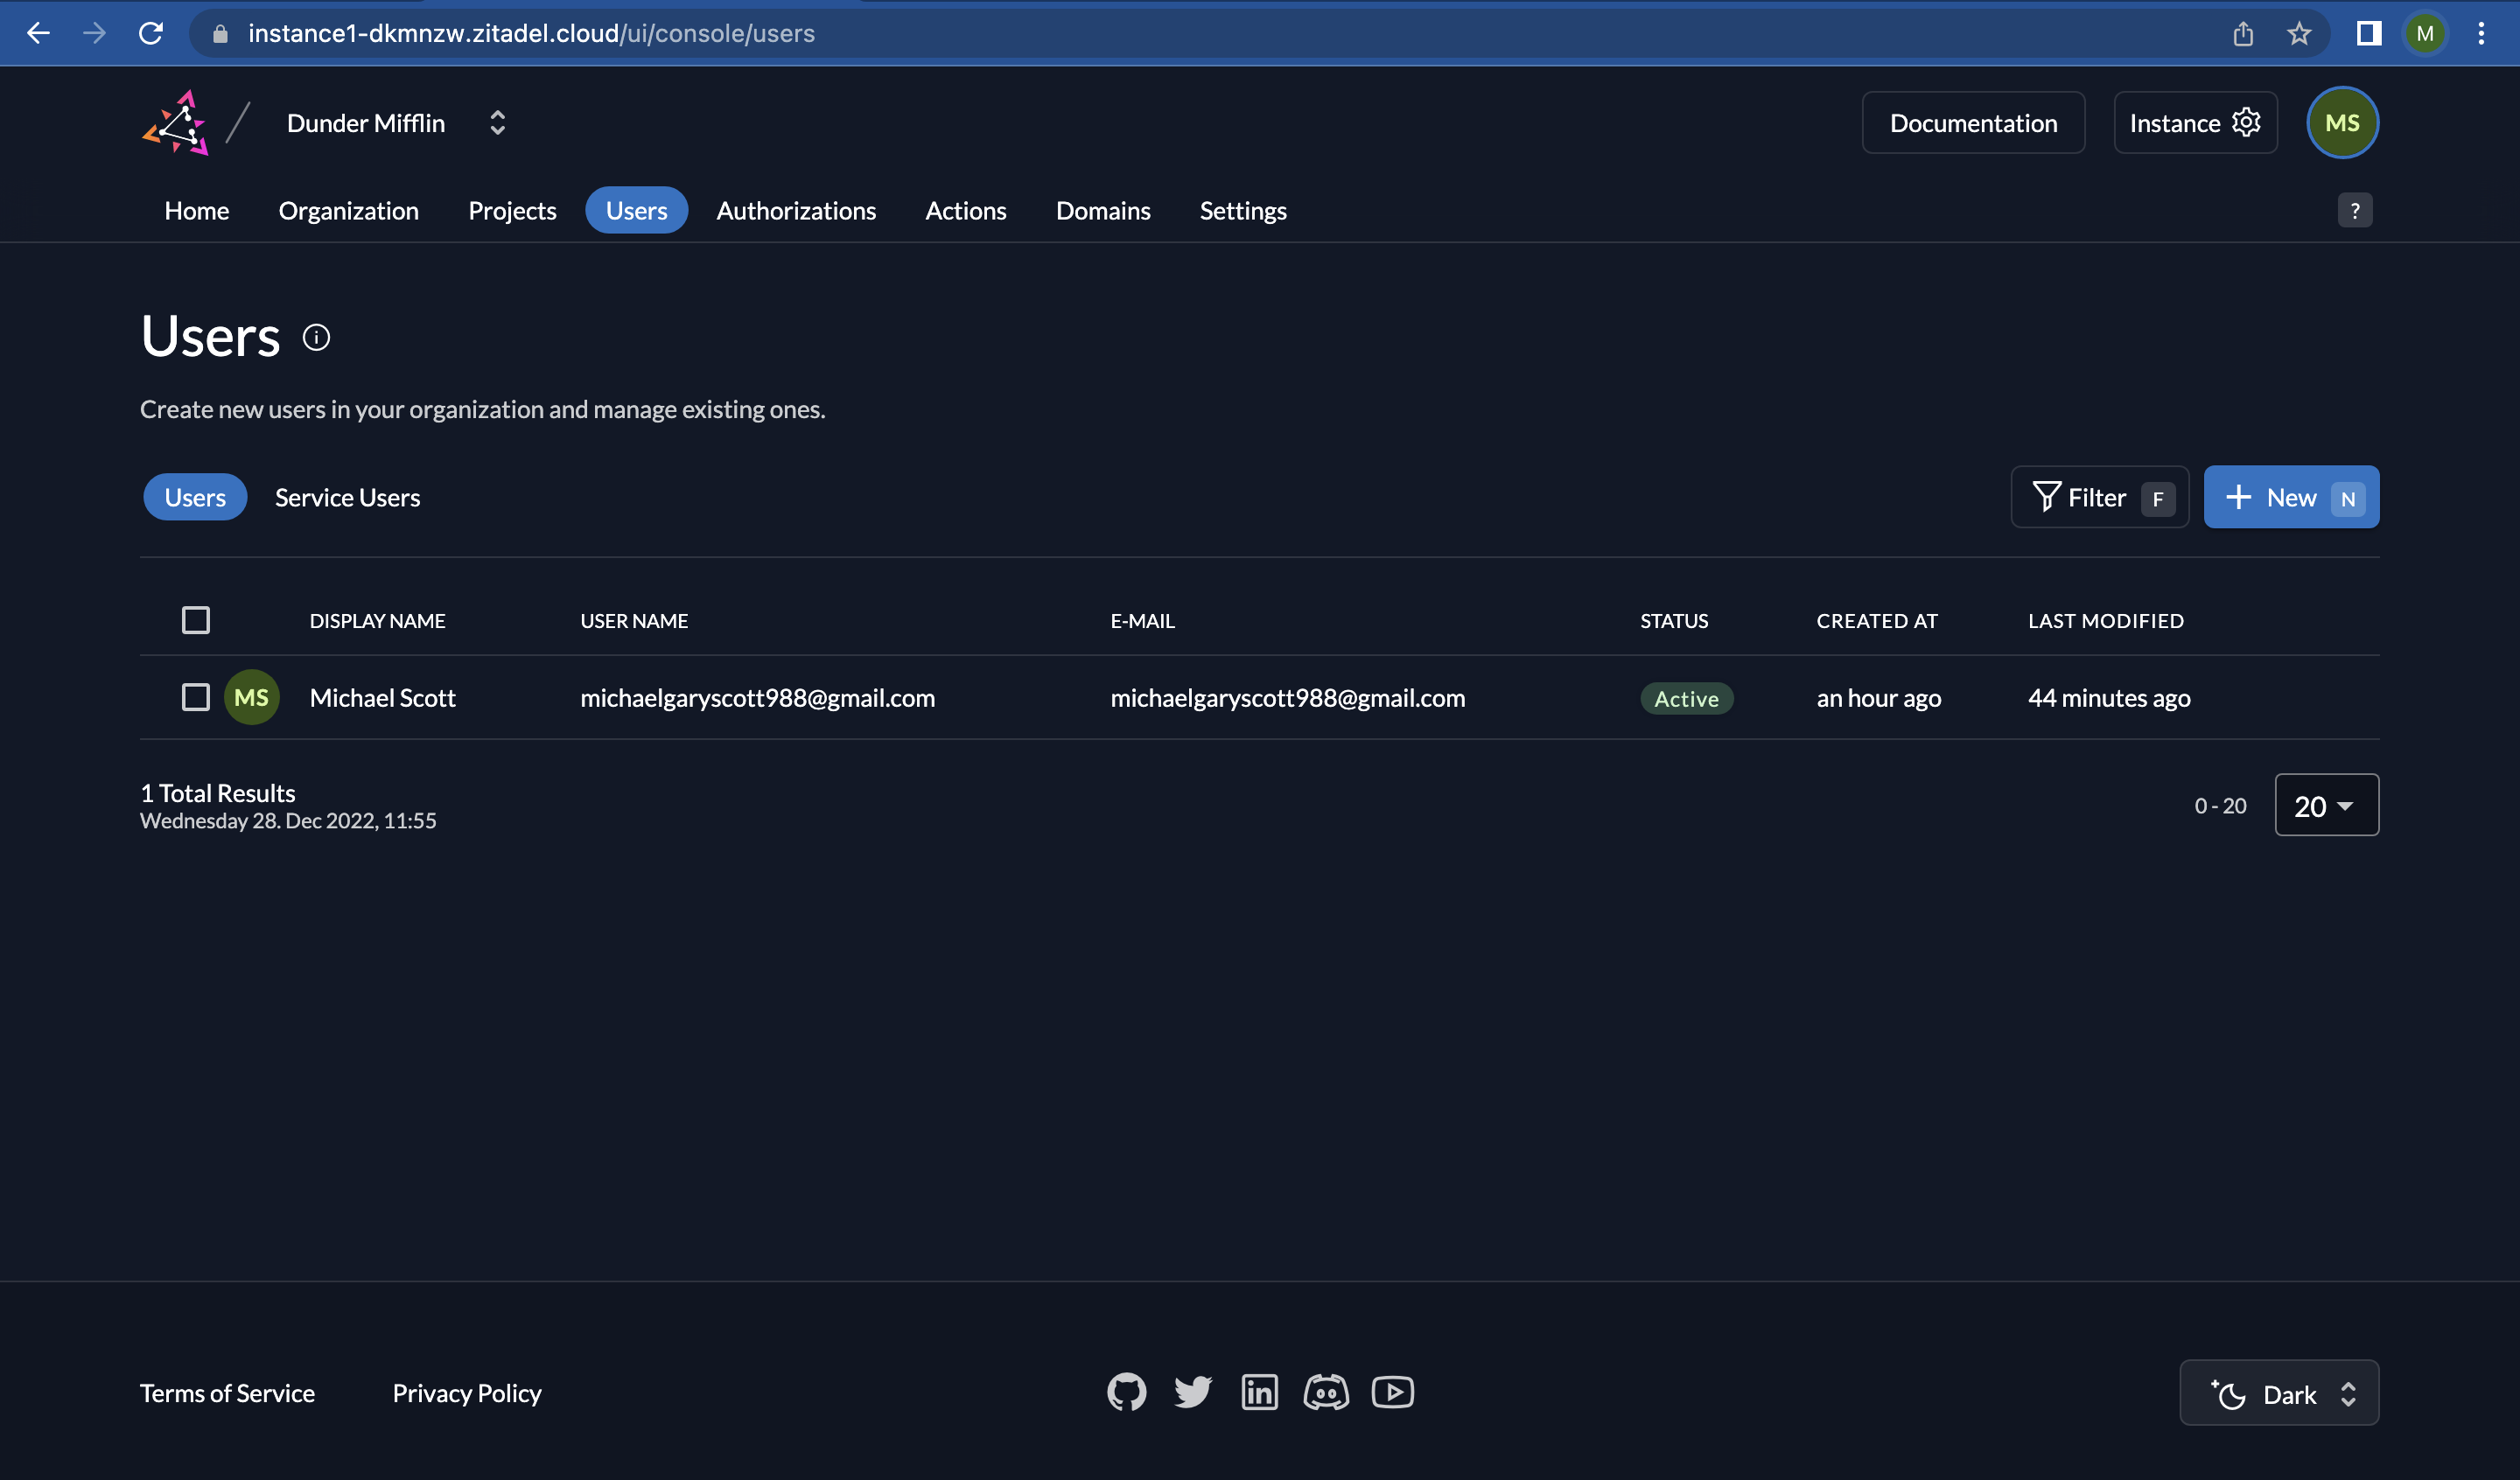
Task: Check the select-all users header checkbox
Action: coord(196,620)
